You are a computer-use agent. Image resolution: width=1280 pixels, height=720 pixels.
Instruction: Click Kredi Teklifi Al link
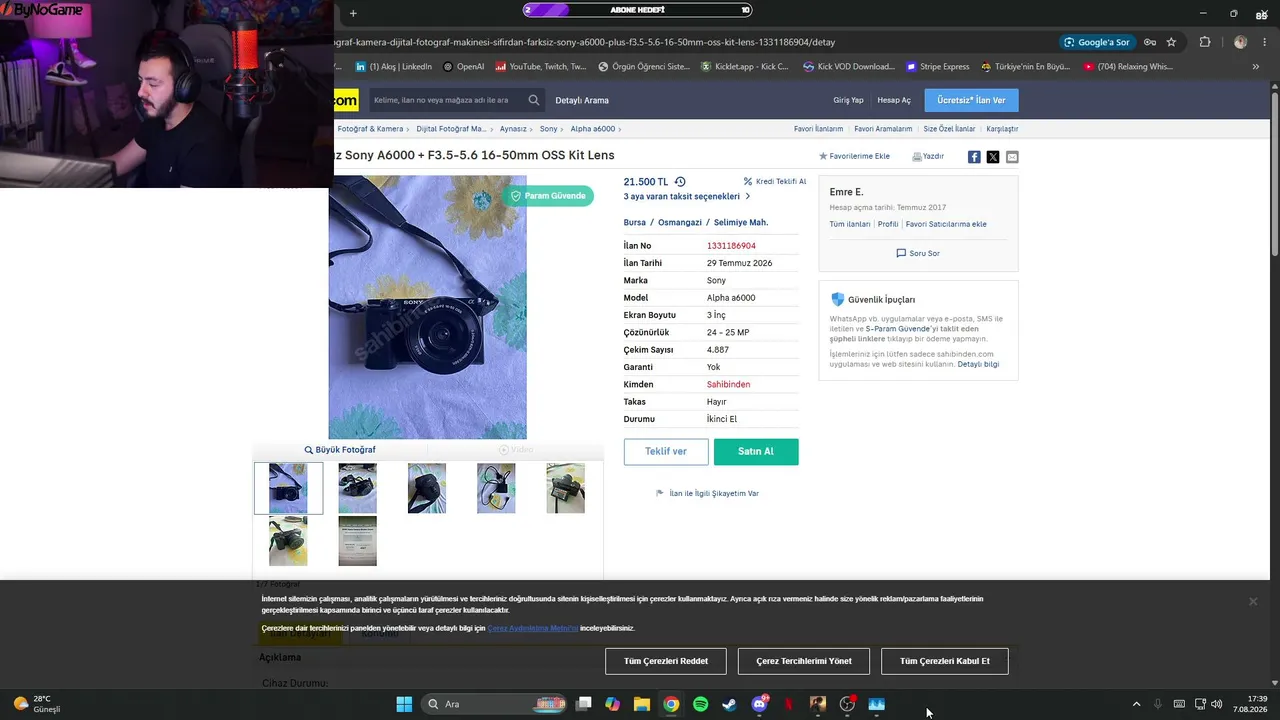tap(775, 182)
